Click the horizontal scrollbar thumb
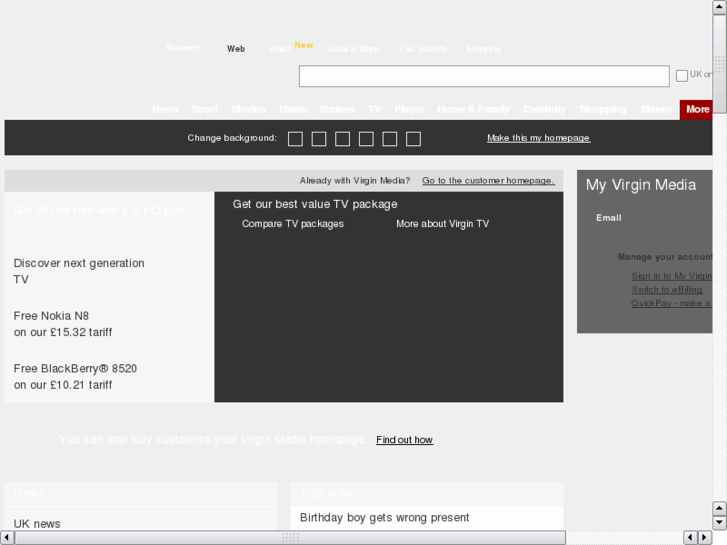Image resolution: width=727 pixels, height=545 pixels. [x=290, y=538]
